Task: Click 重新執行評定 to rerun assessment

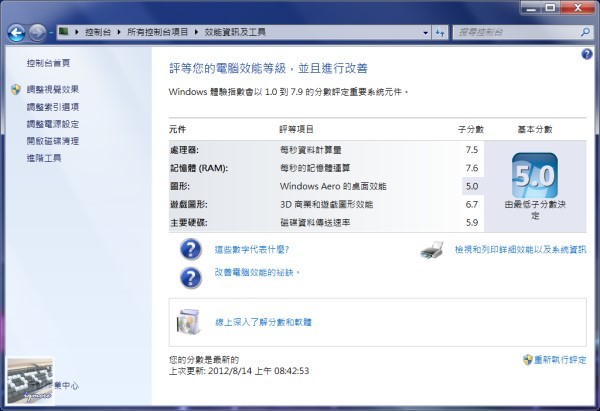Action: click(560, 360)
